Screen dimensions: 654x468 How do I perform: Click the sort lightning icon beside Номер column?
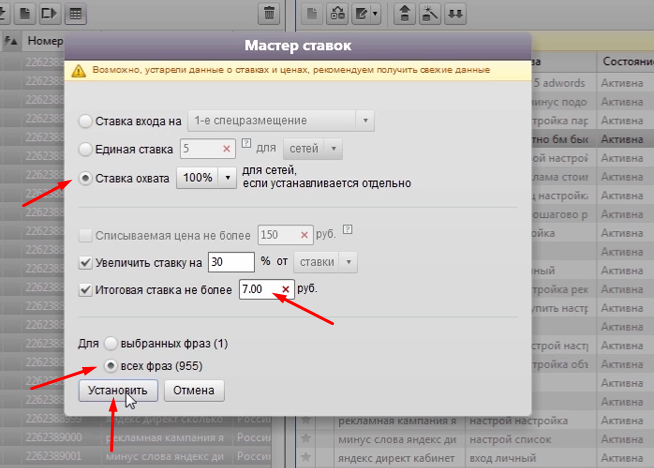tap(11, 41)
